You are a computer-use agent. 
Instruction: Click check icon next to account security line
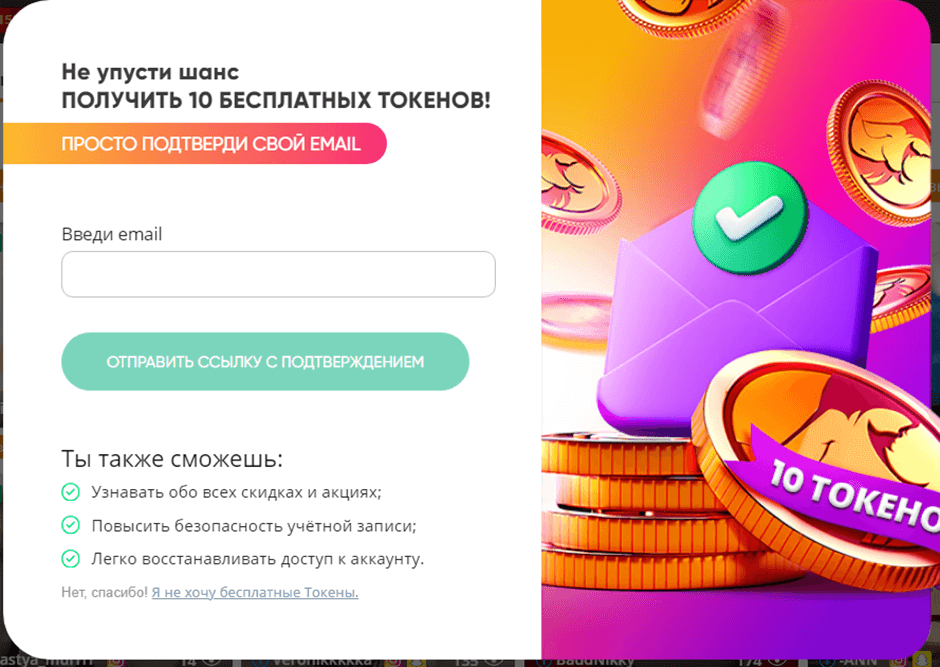click(70, 525)
